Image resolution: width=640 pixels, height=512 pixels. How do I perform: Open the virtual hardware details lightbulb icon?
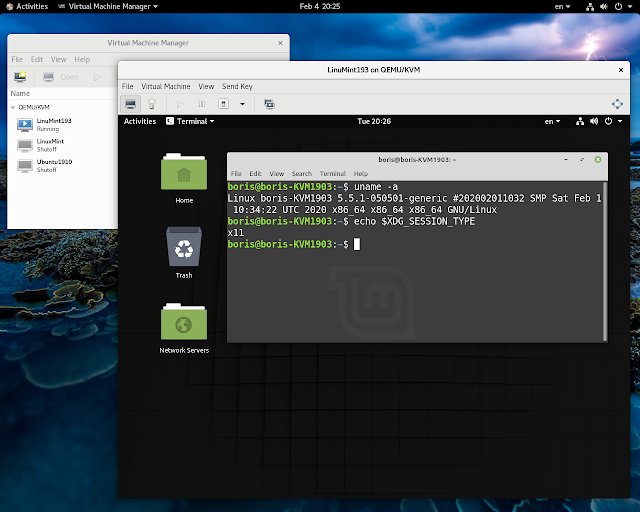pyautogui.click(x=151, y=104)
